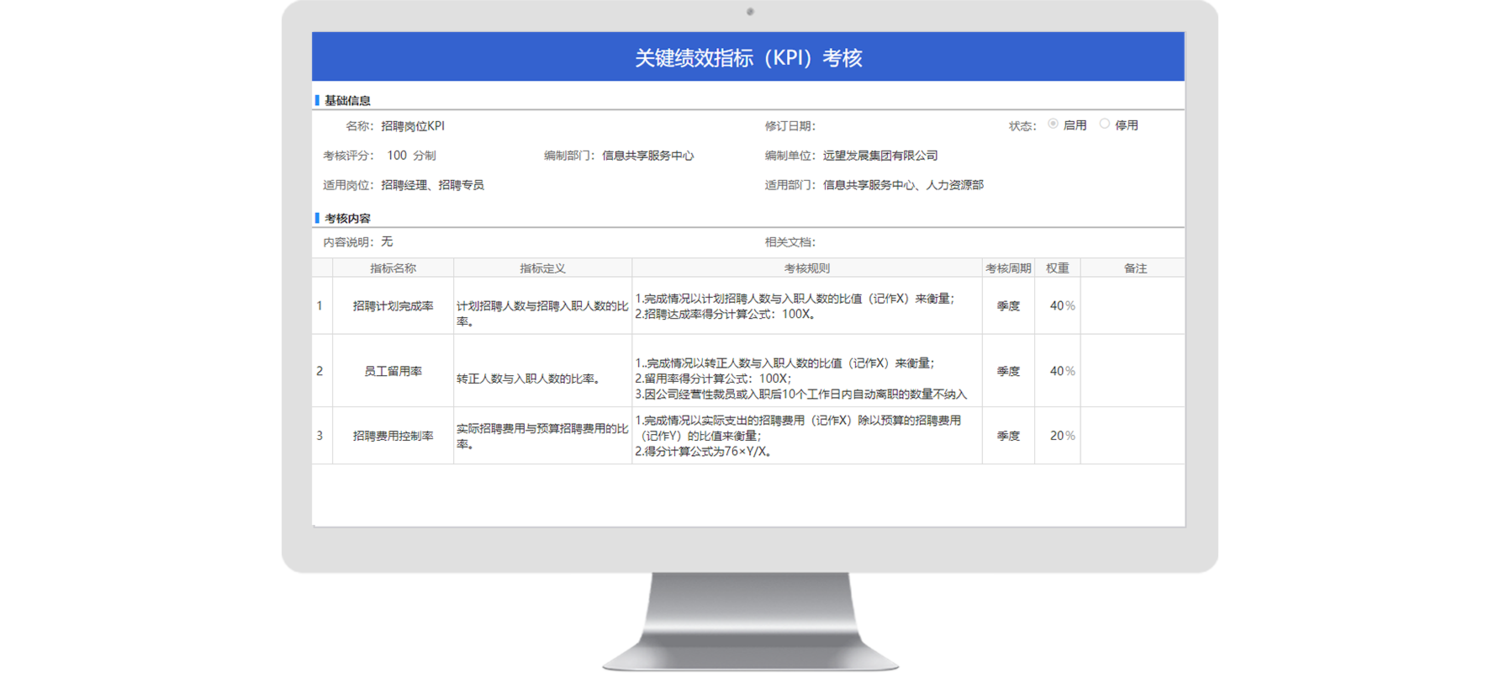Click the 名称 field showing 招聘岗位KPI
This screenshot has height=673, width=1500.
coord(413,126)
